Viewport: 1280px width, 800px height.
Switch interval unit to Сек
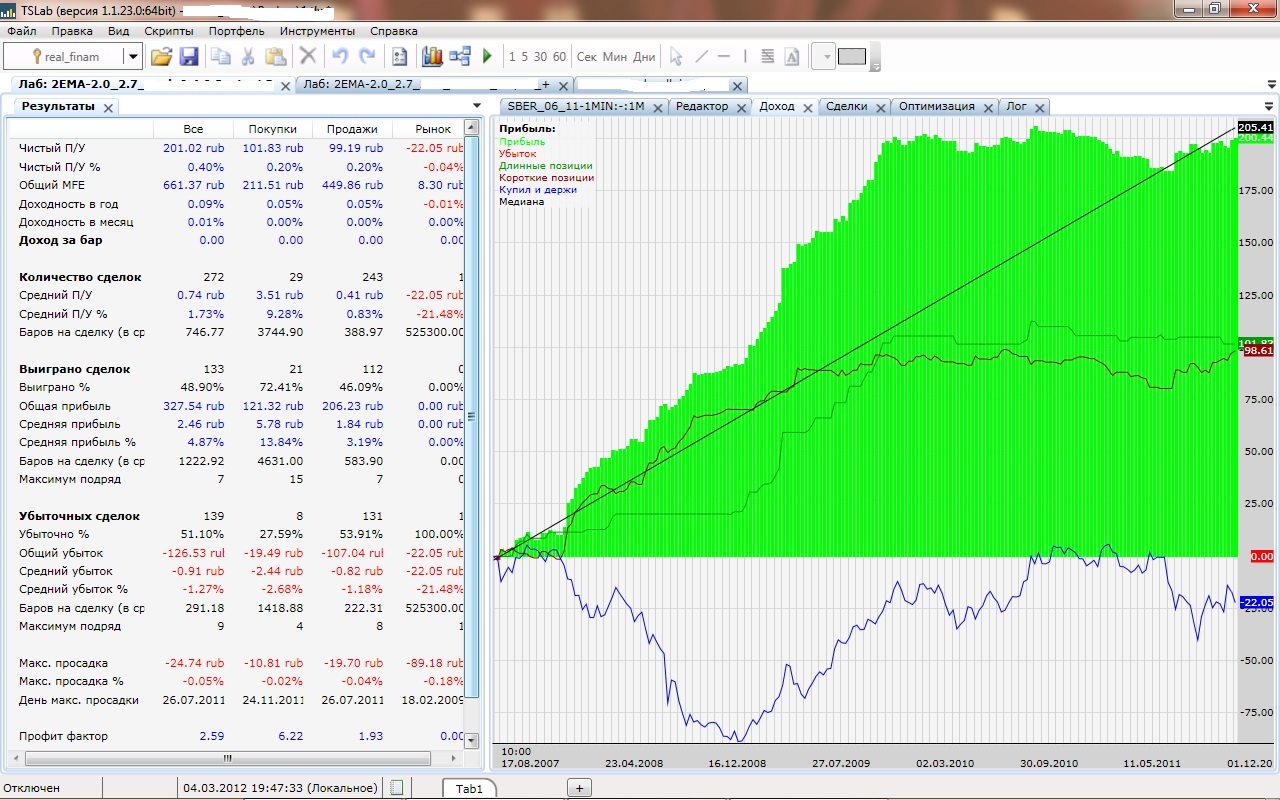coord(587,57)
